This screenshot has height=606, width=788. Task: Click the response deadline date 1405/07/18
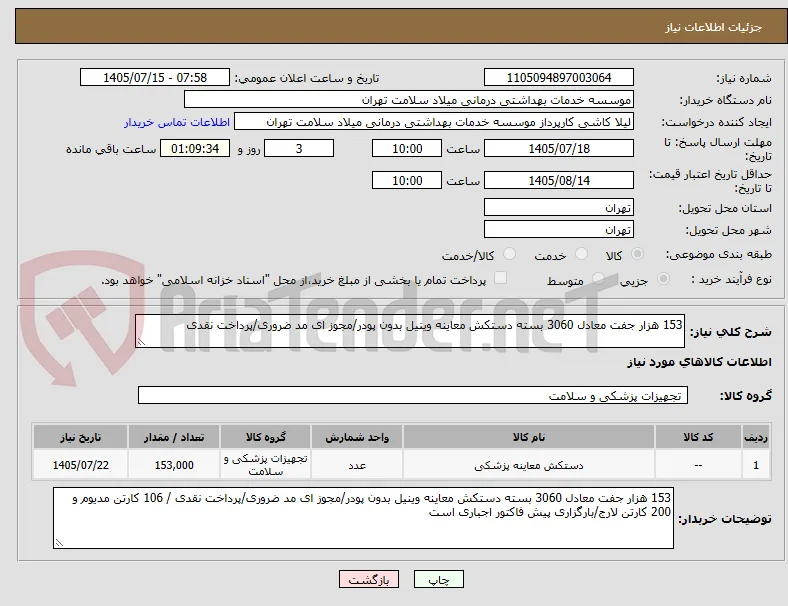click(559, 149)
